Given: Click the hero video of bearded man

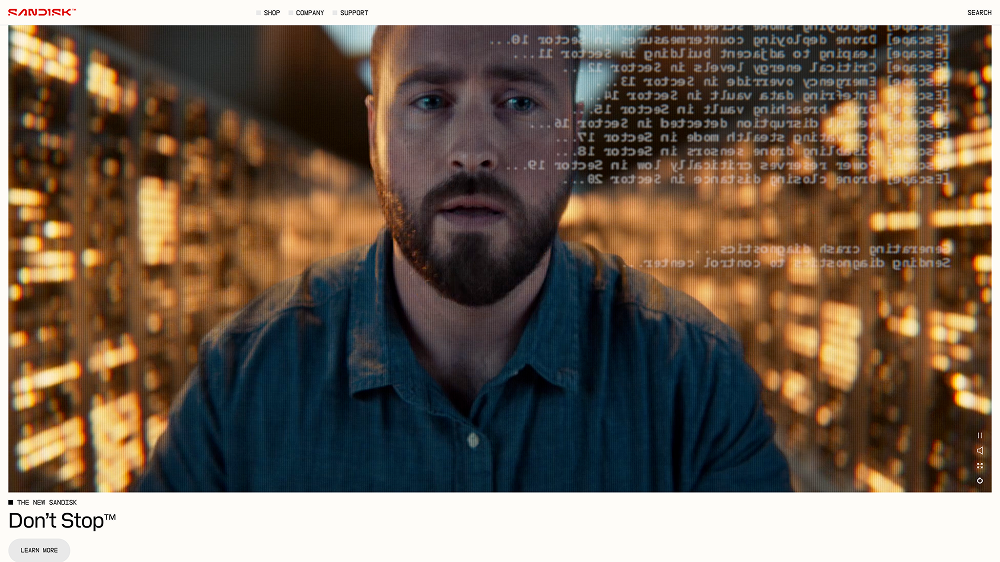Looking at the screenshot, I should coord(500,258).
